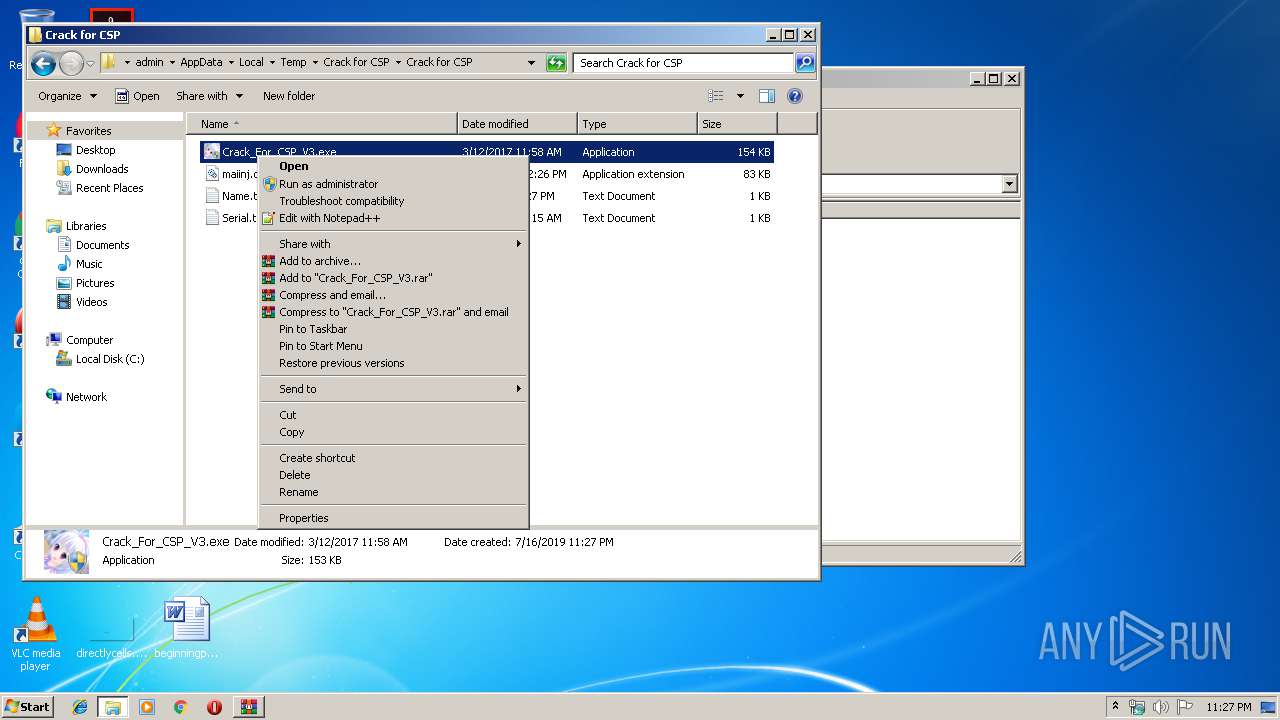The height and width of the screenshot is (720, 1280).
Task: Click the network tray icon
Action: click(x=1137, y=707)
